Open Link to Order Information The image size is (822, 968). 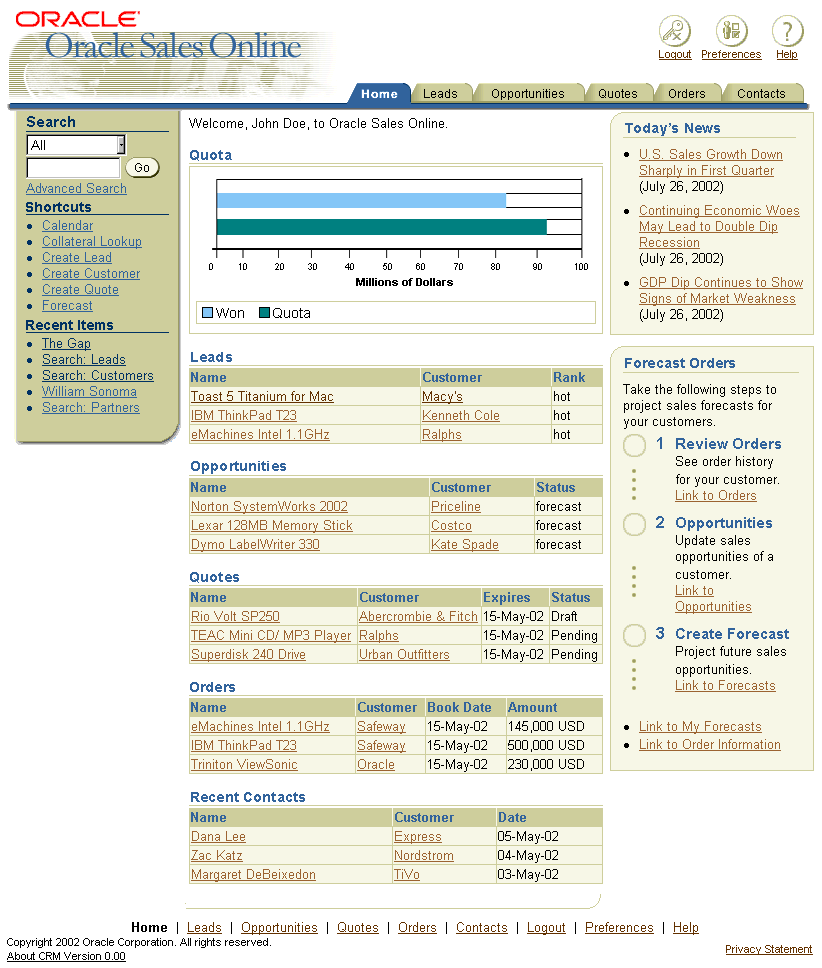click(x=710, y=745)
